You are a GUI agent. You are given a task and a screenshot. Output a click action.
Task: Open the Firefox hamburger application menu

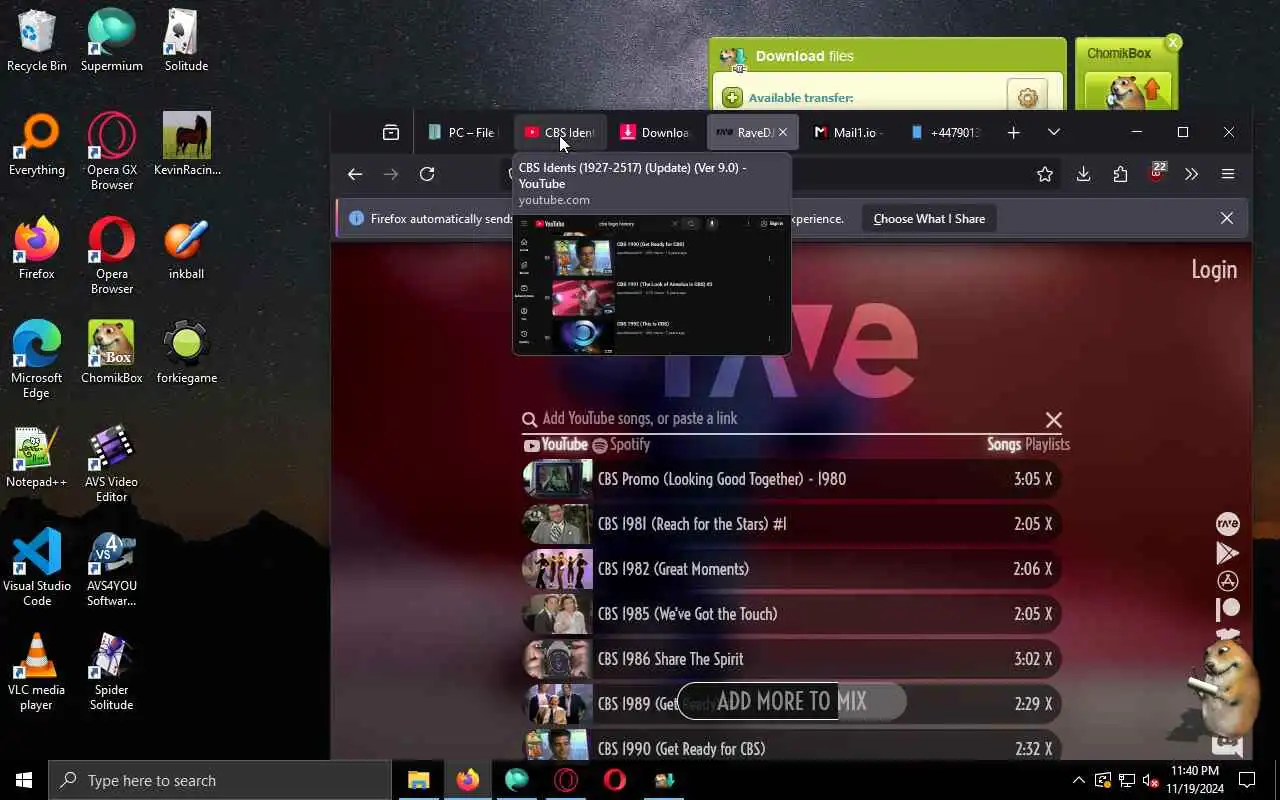click(1228, 174)
